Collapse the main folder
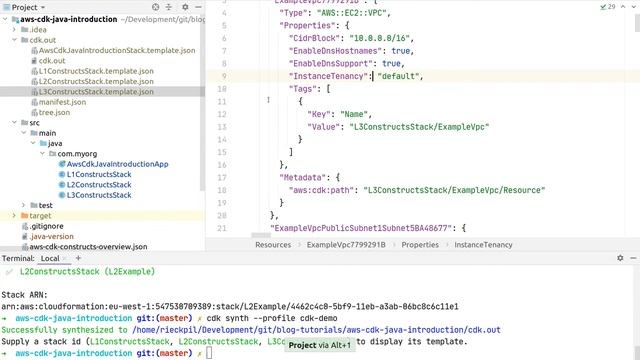The width and height of the screenshot is (640, 360). point(24,133)
